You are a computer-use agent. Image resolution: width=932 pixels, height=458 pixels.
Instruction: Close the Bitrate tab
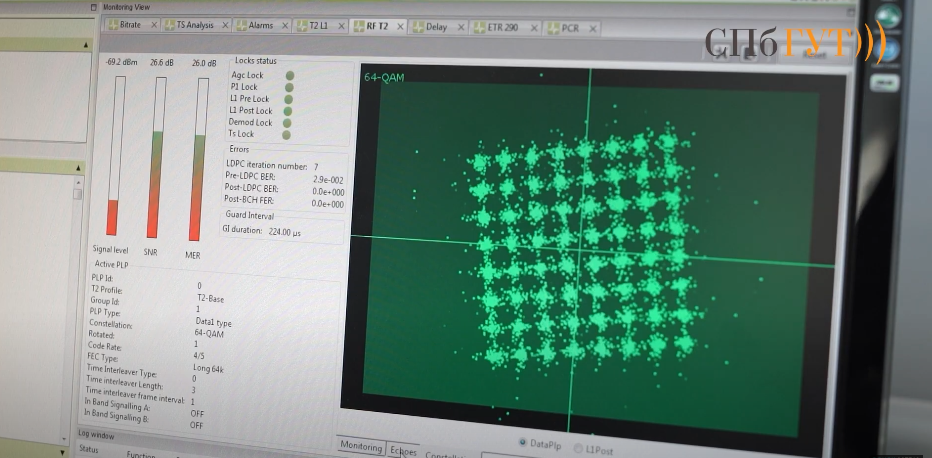(x=153, y=25)
